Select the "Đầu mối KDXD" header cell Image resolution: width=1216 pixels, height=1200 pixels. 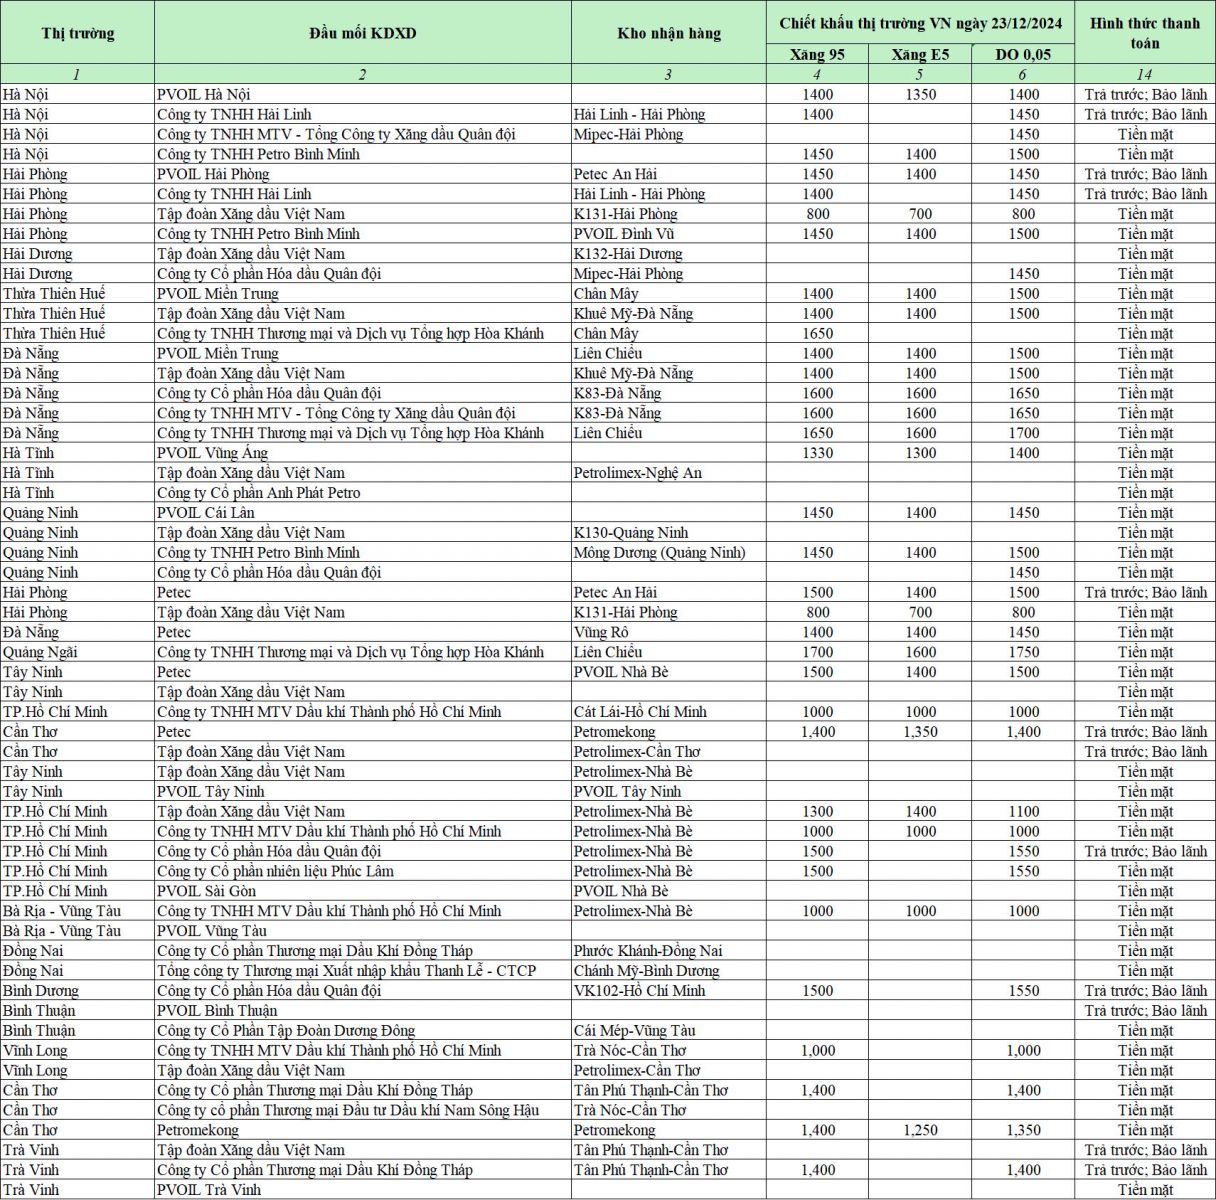(362, 33)
